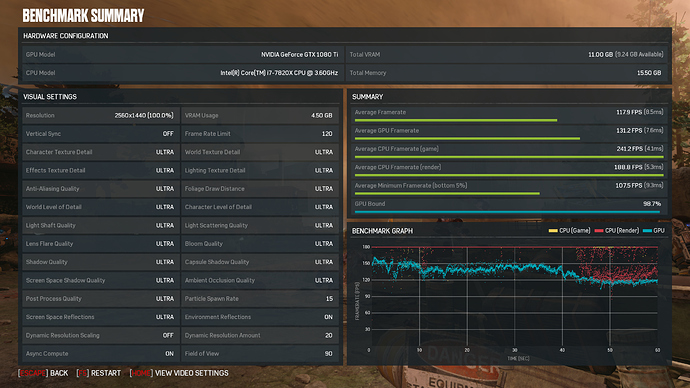Click the Field of View 90 row
The image size is (690, 388).
[260, 354]
